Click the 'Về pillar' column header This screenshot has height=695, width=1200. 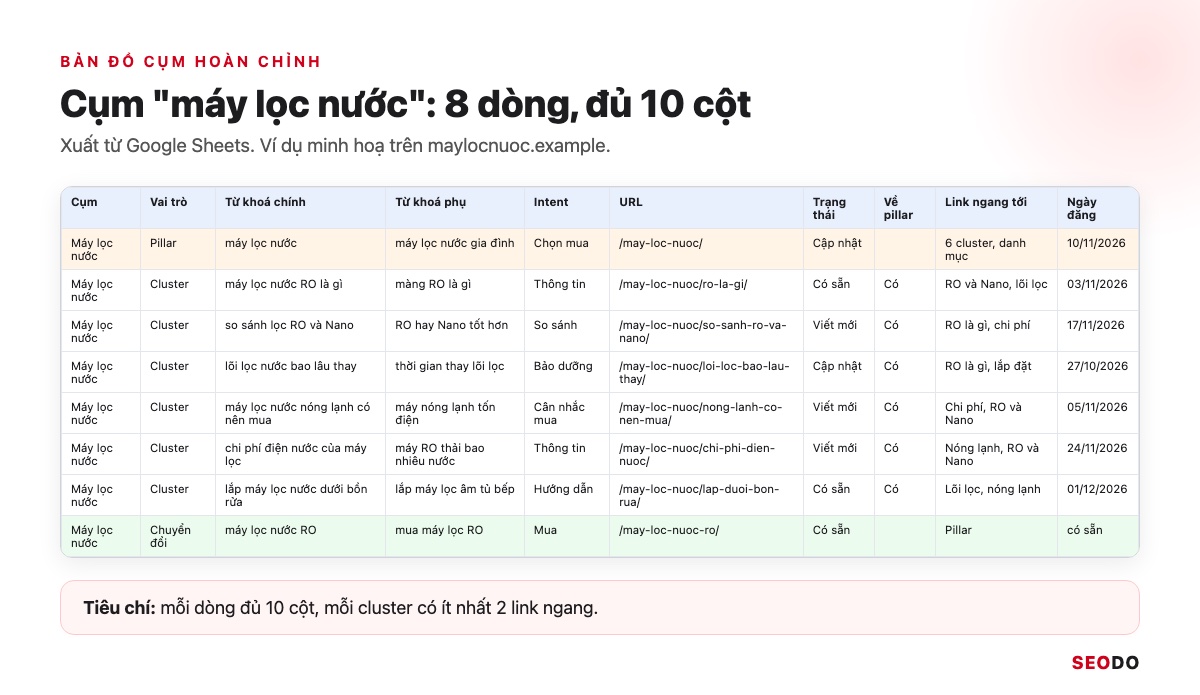(904, 208)
